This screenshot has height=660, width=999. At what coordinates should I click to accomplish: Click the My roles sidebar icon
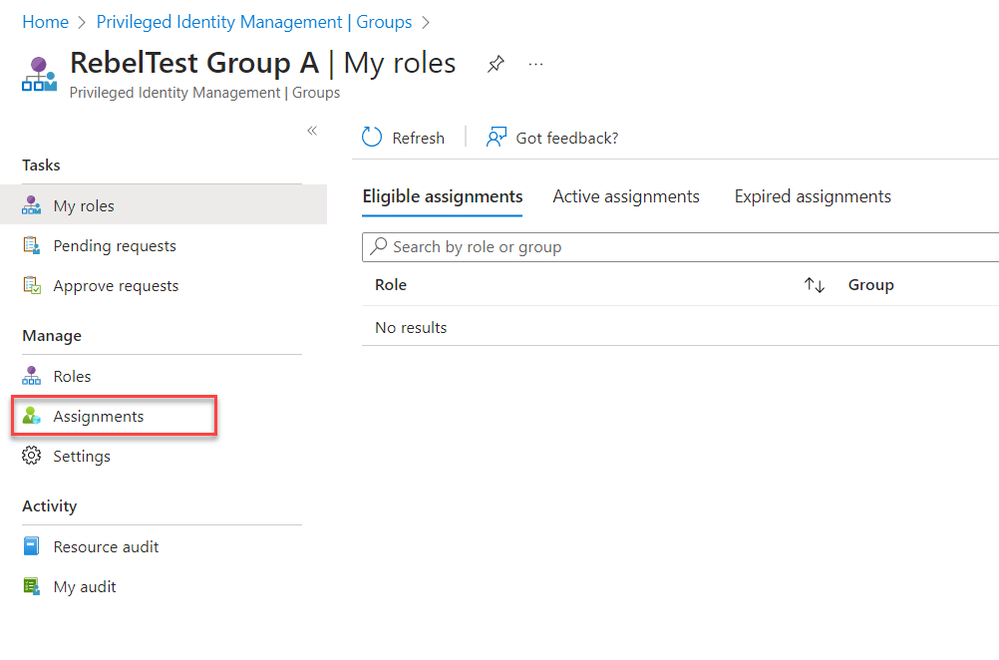click(32, 206)
